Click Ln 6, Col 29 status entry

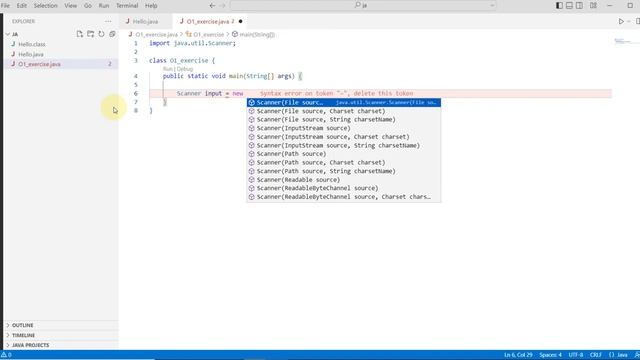518,355
